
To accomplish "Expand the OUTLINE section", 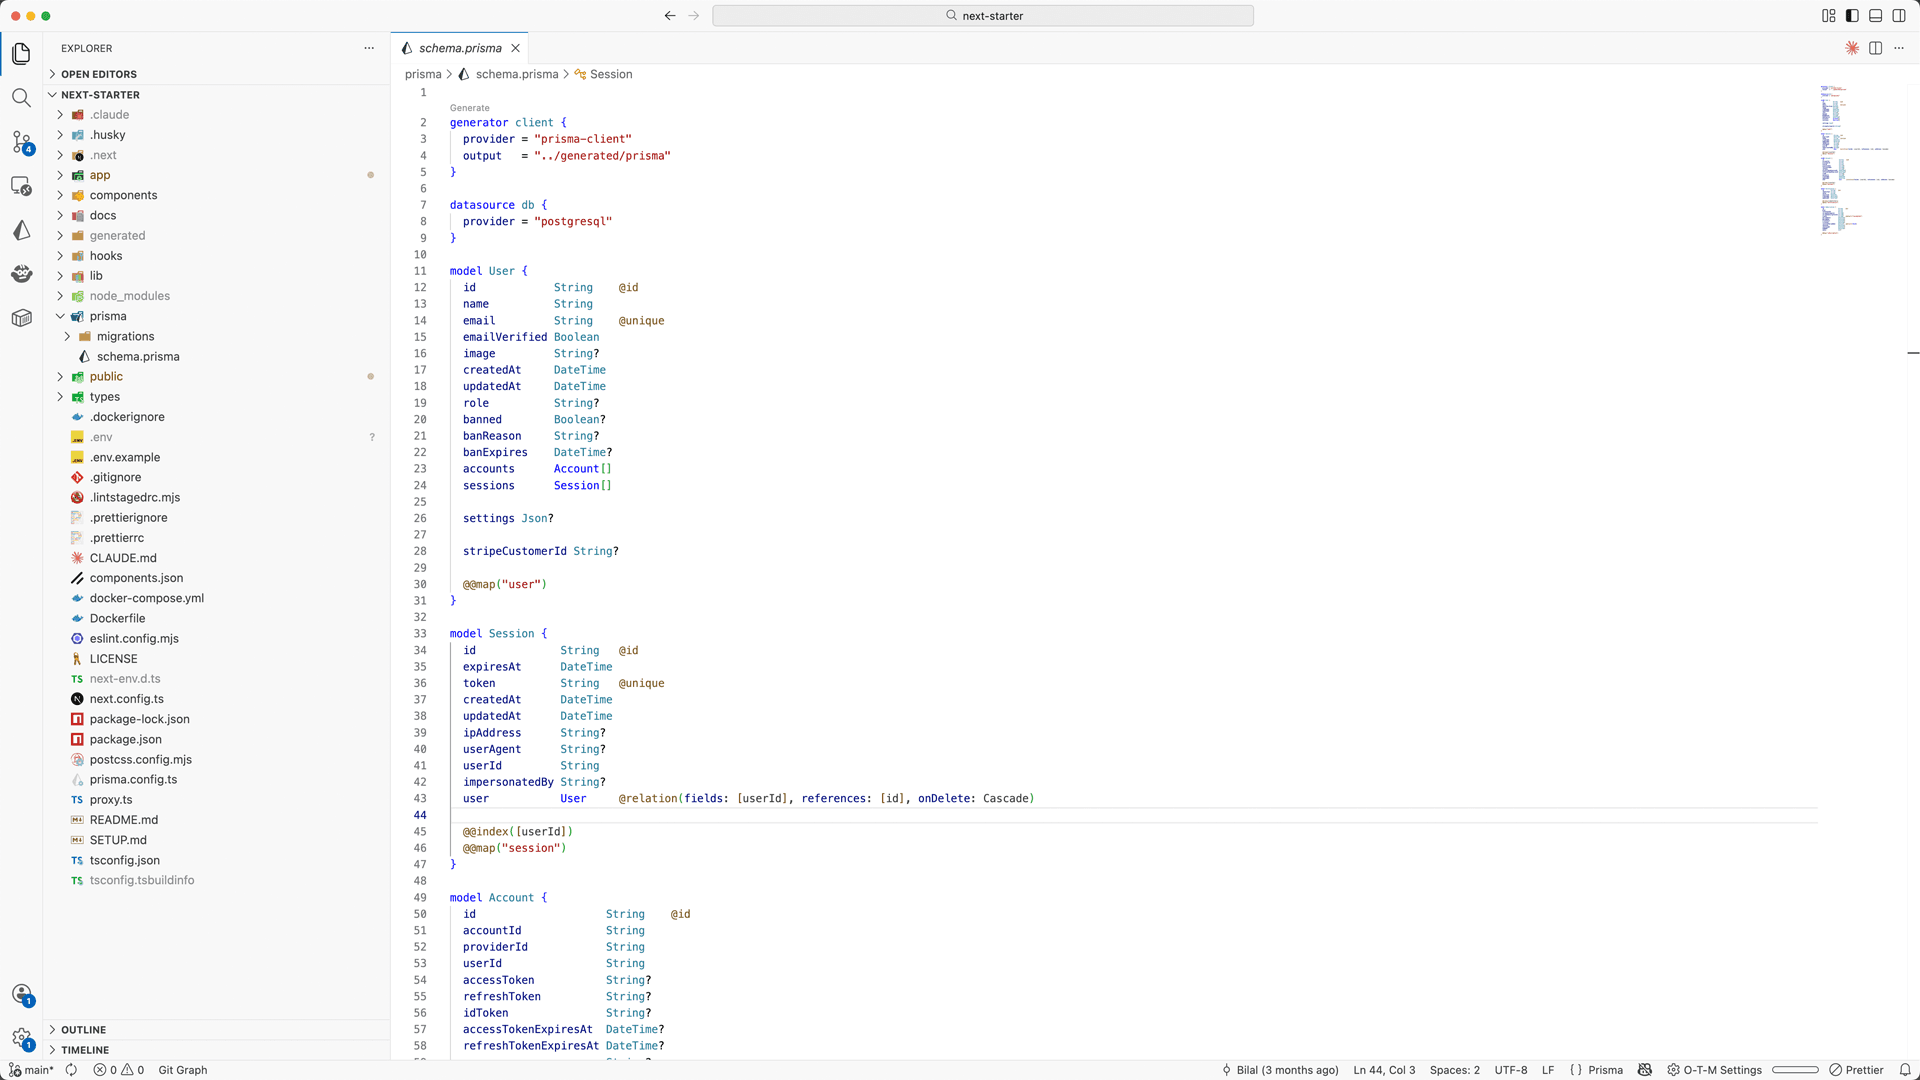I will pyautogui.click(x=83, y=1030).
